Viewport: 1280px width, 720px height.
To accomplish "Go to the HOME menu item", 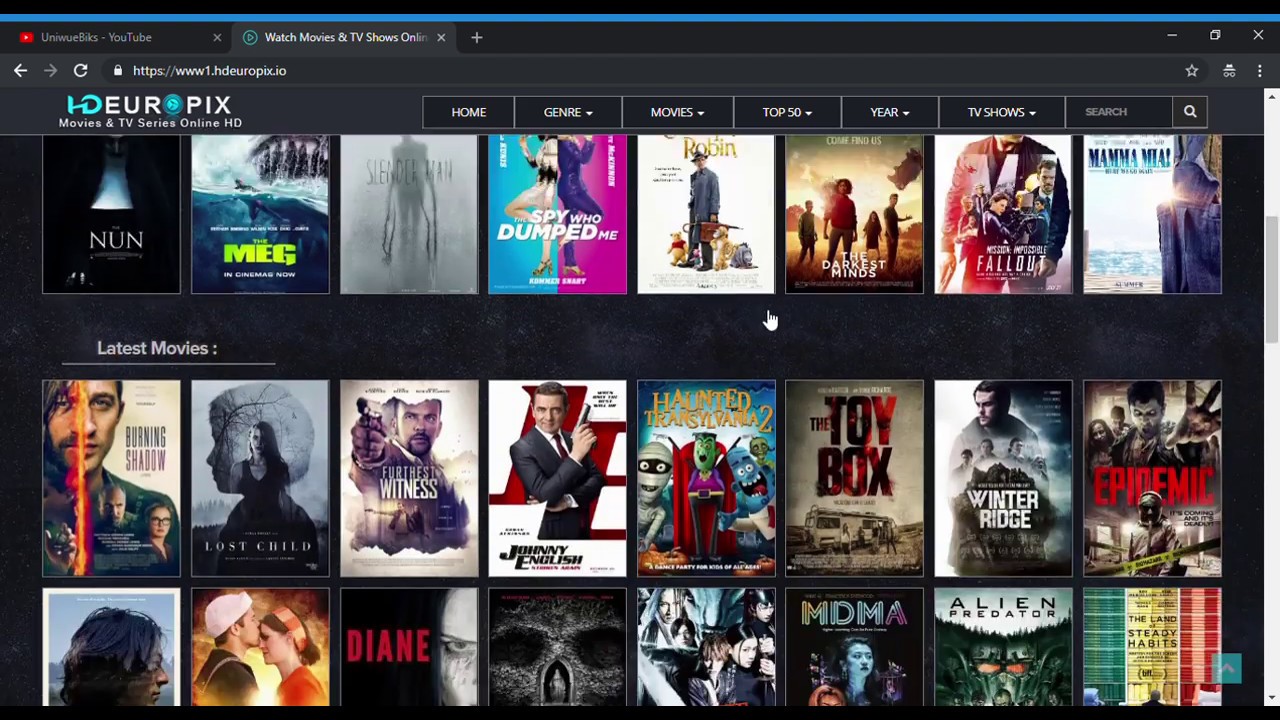I will [468, 112].
